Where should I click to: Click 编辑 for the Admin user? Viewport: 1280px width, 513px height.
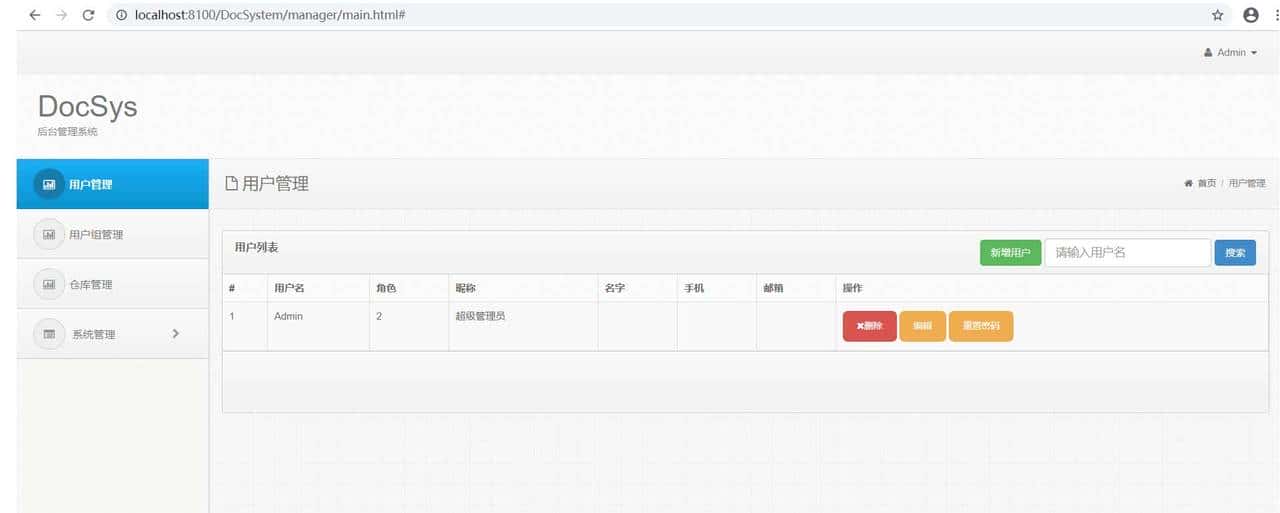point(922,326)
